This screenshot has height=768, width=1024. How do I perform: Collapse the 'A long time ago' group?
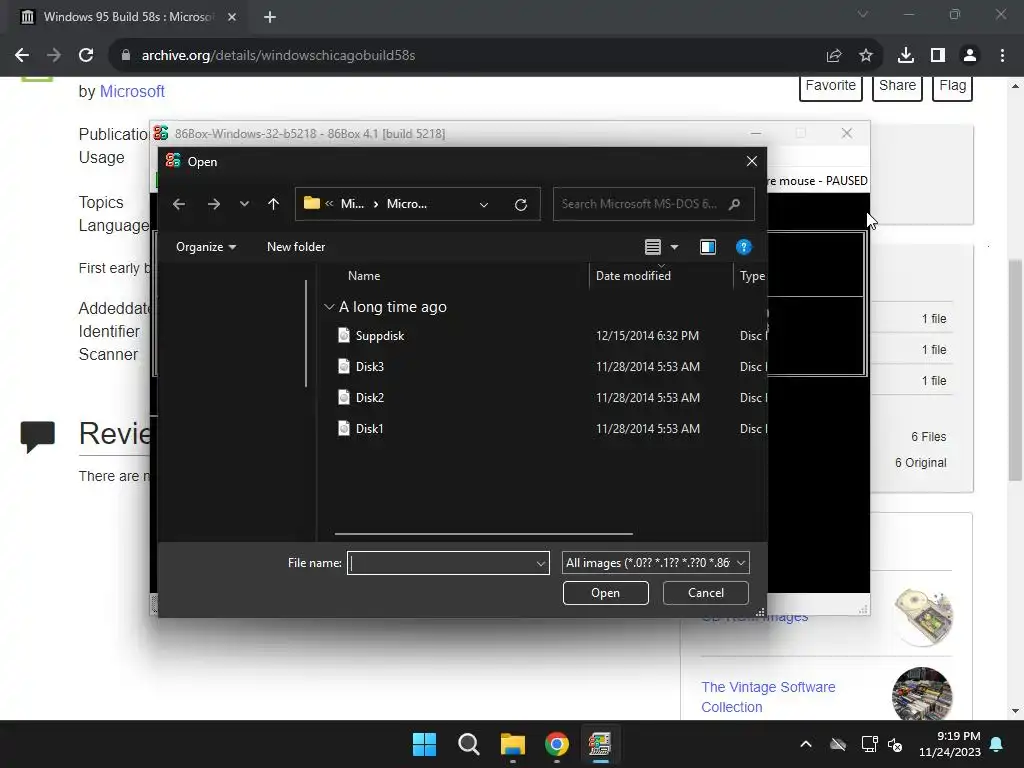coord(329,307)
